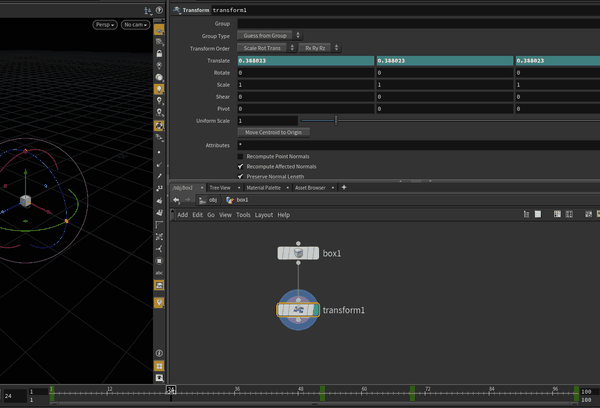Click the transform1 node name field
The width and height of the screenshot is (600, 408).
point(406,10)
